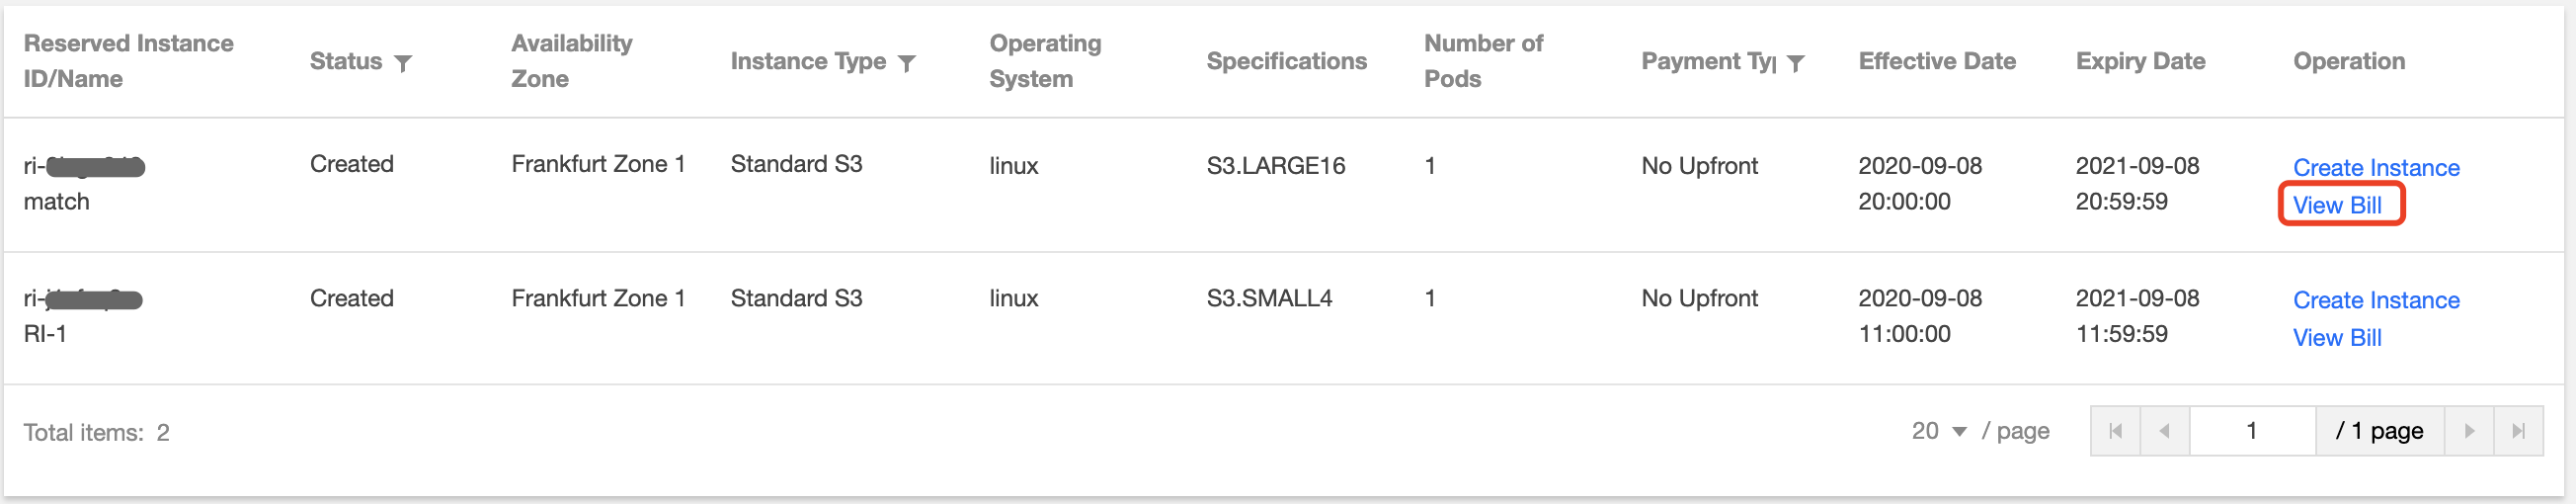
Task: Click Create Instance for RI-1 reservation
Action: pyautogui.click(x=2376, y=300)
